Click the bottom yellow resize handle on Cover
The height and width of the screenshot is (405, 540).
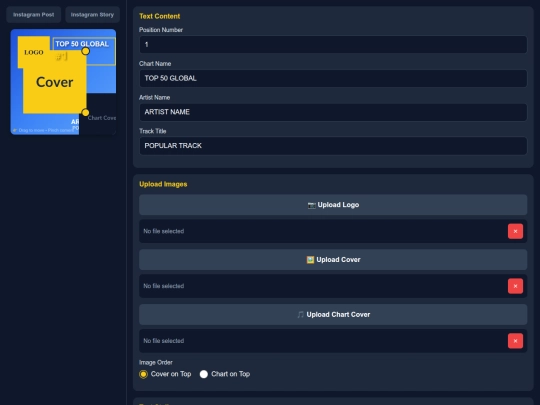85,113
